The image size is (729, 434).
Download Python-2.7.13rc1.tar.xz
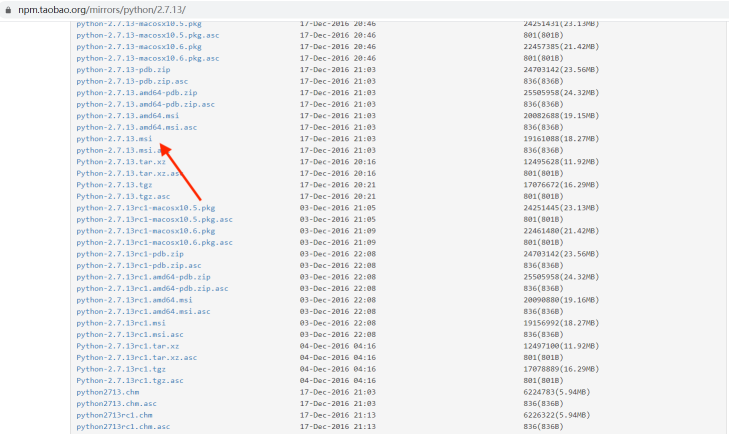click(128, 346)
